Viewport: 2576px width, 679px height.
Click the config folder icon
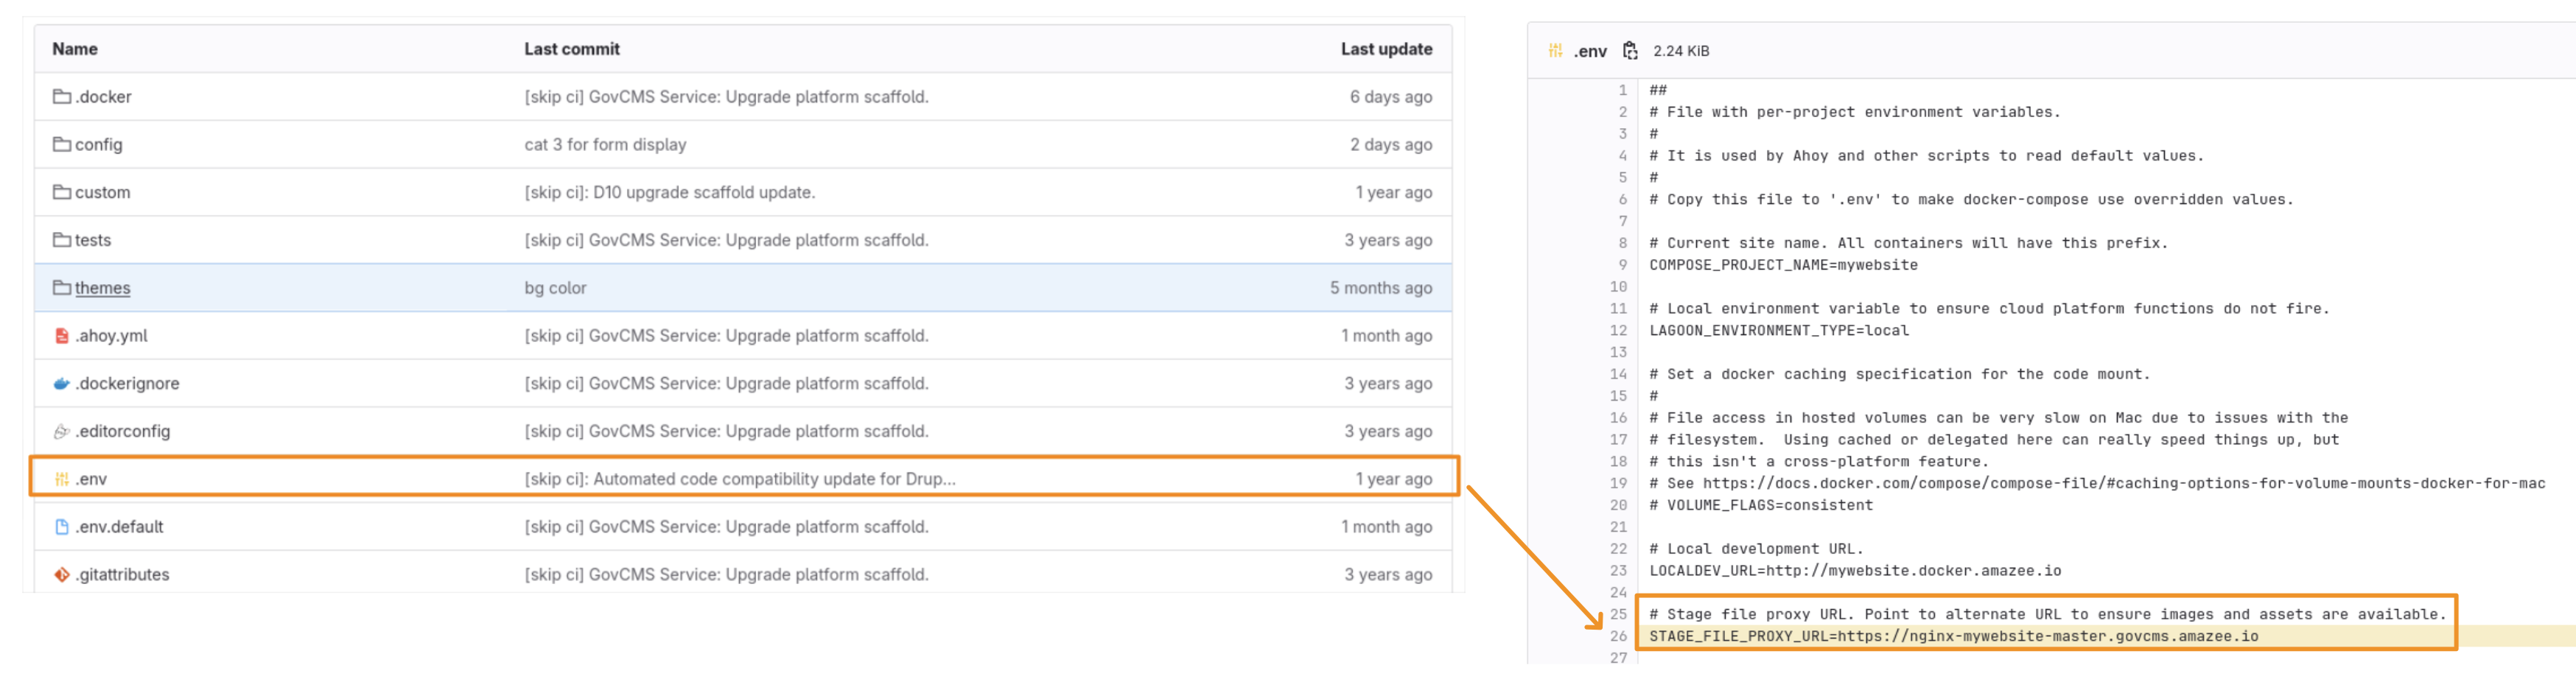coord(61,145)
